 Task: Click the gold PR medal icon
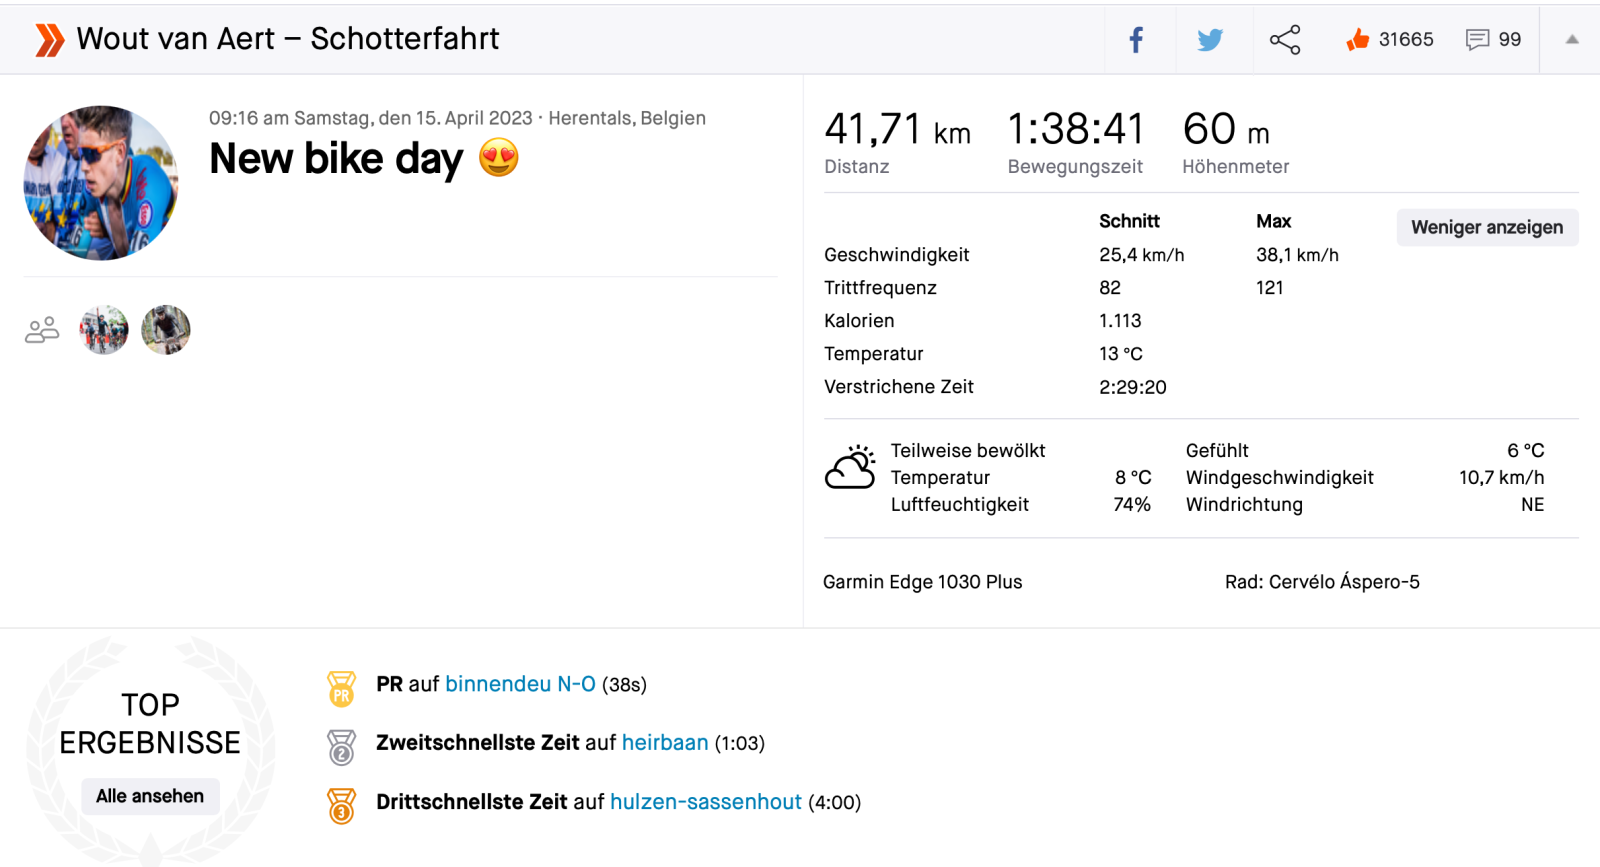click(x=341, y=689)
